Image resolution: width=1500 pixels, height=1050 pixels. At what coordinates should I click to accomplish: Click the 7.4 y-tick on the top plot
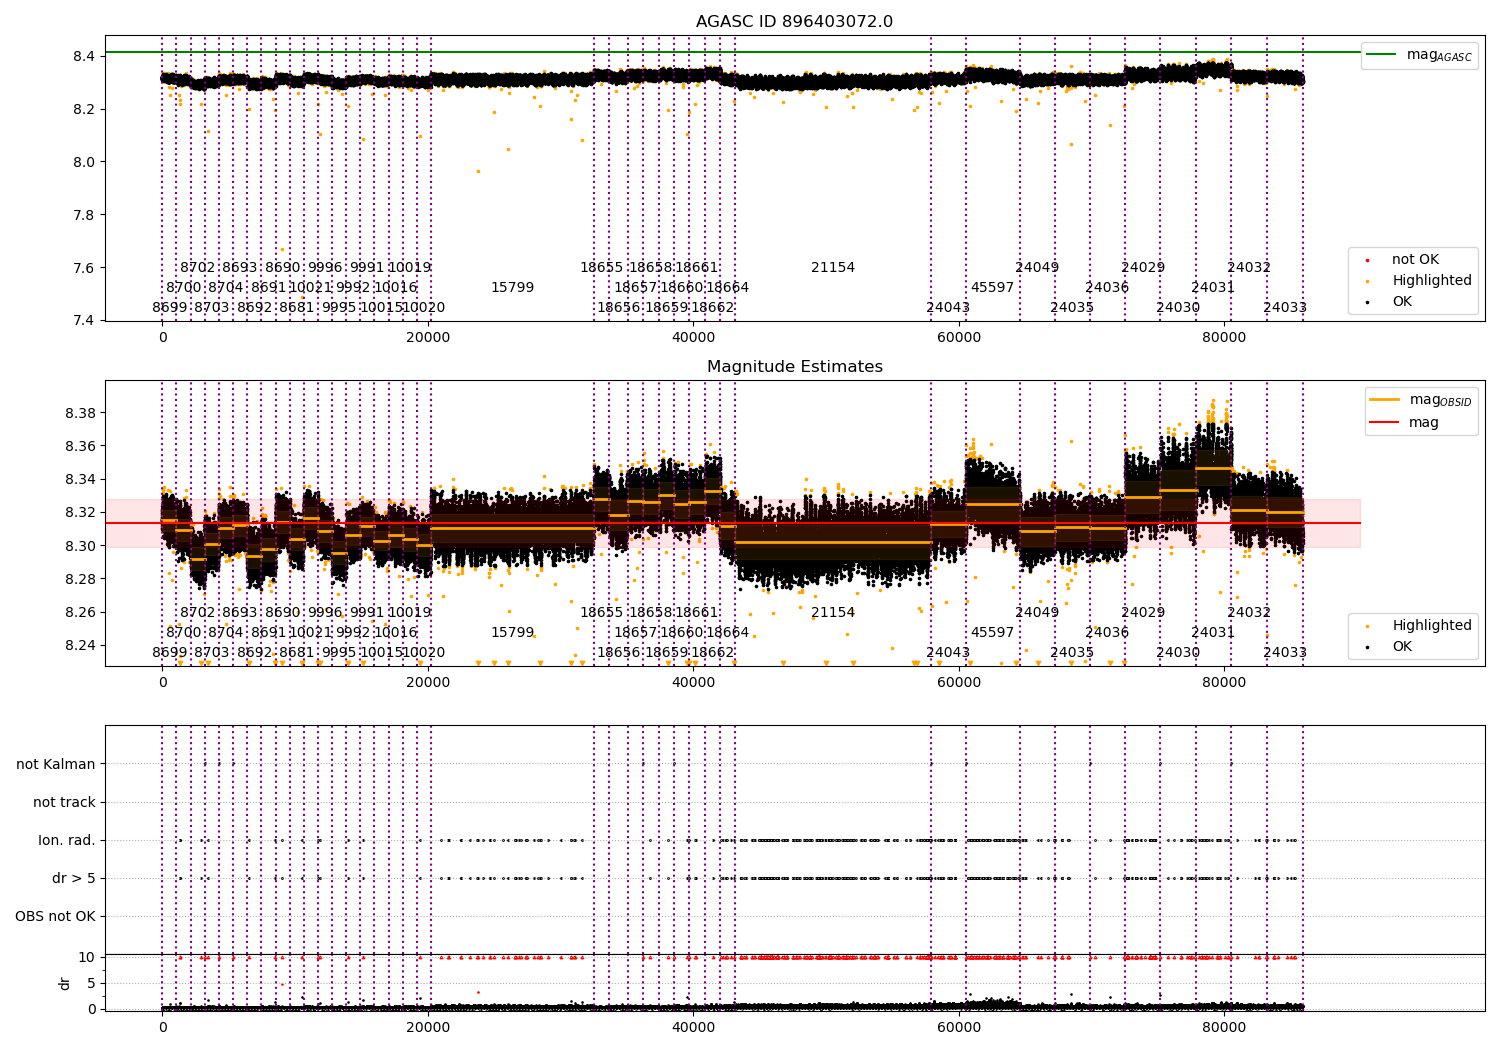[x=84, y=321]
